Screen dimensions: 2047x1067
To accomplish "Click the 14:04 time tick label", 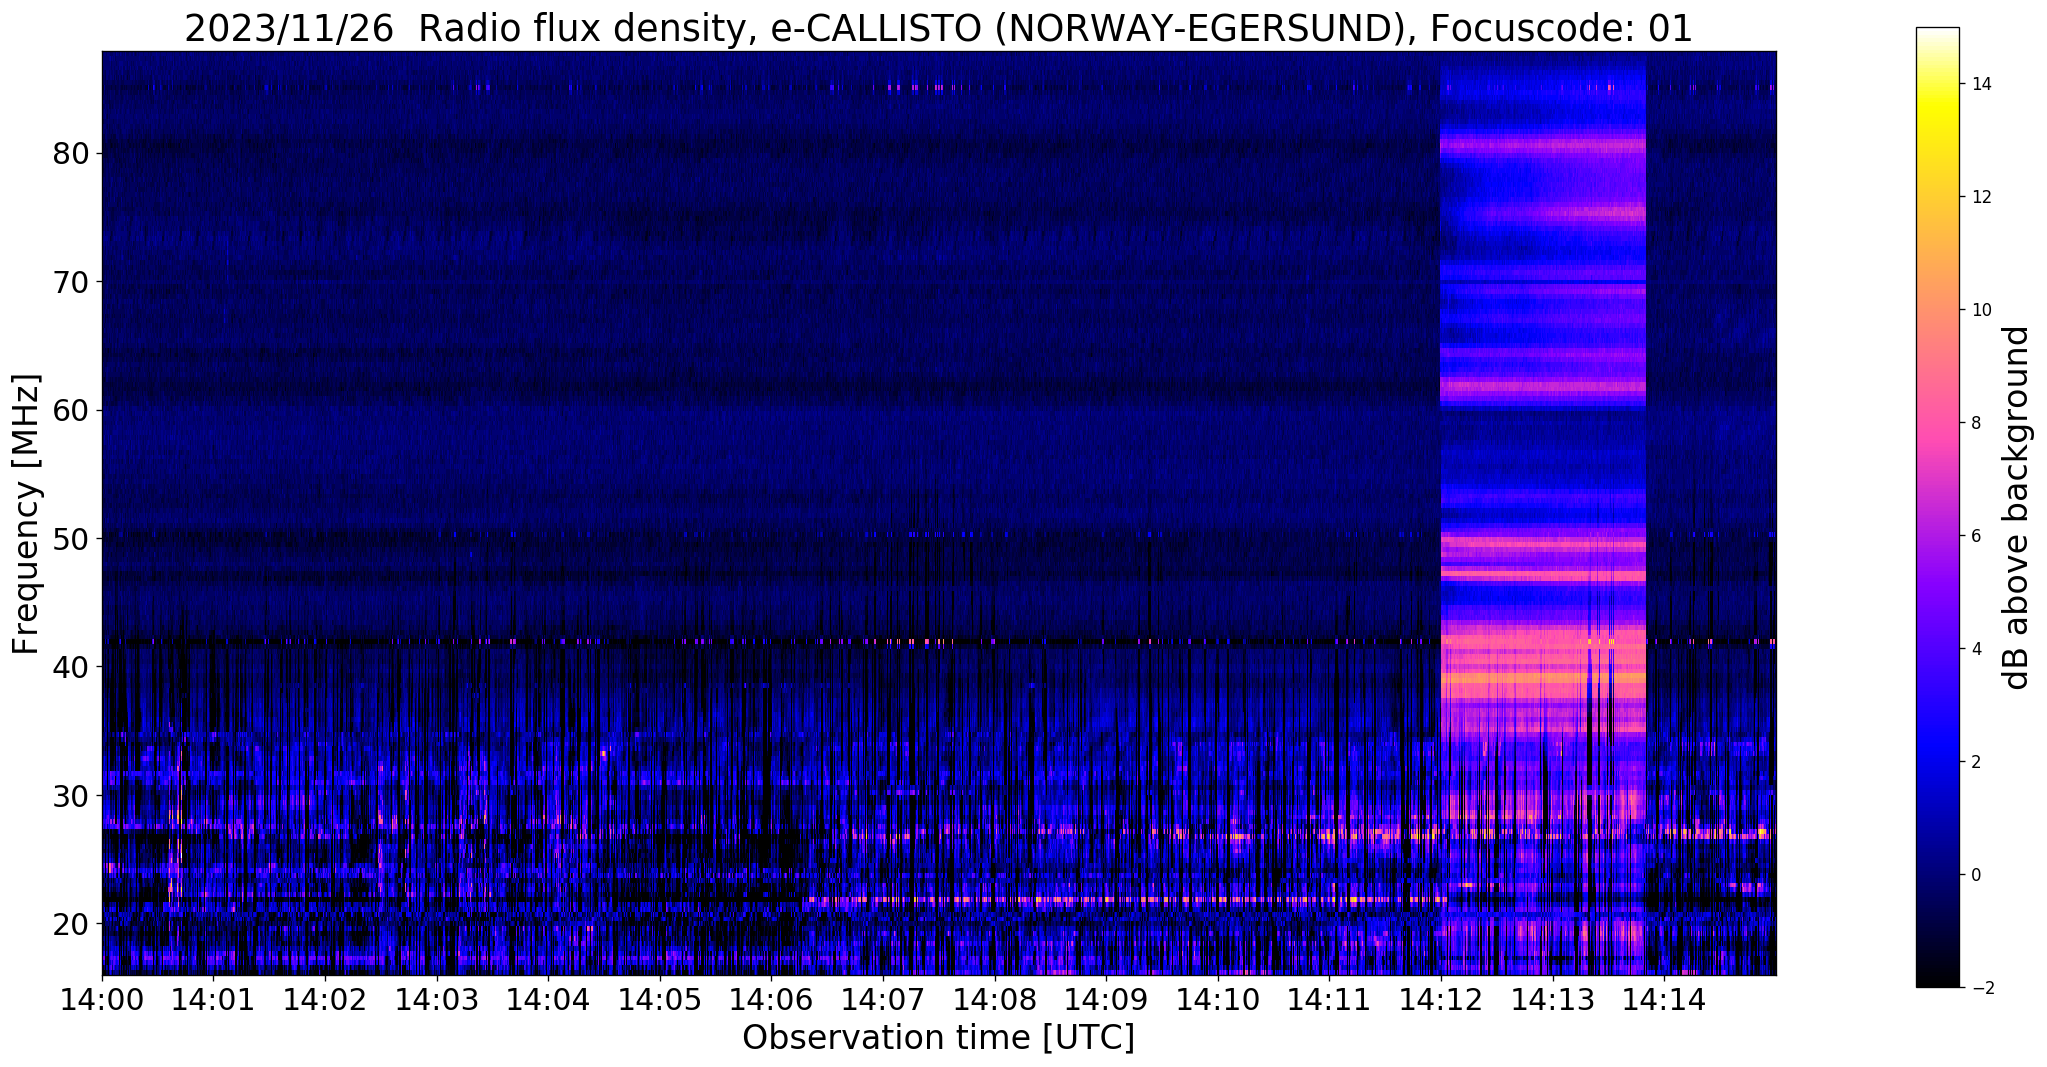I will pyautogui.click(x=548, y=999).
